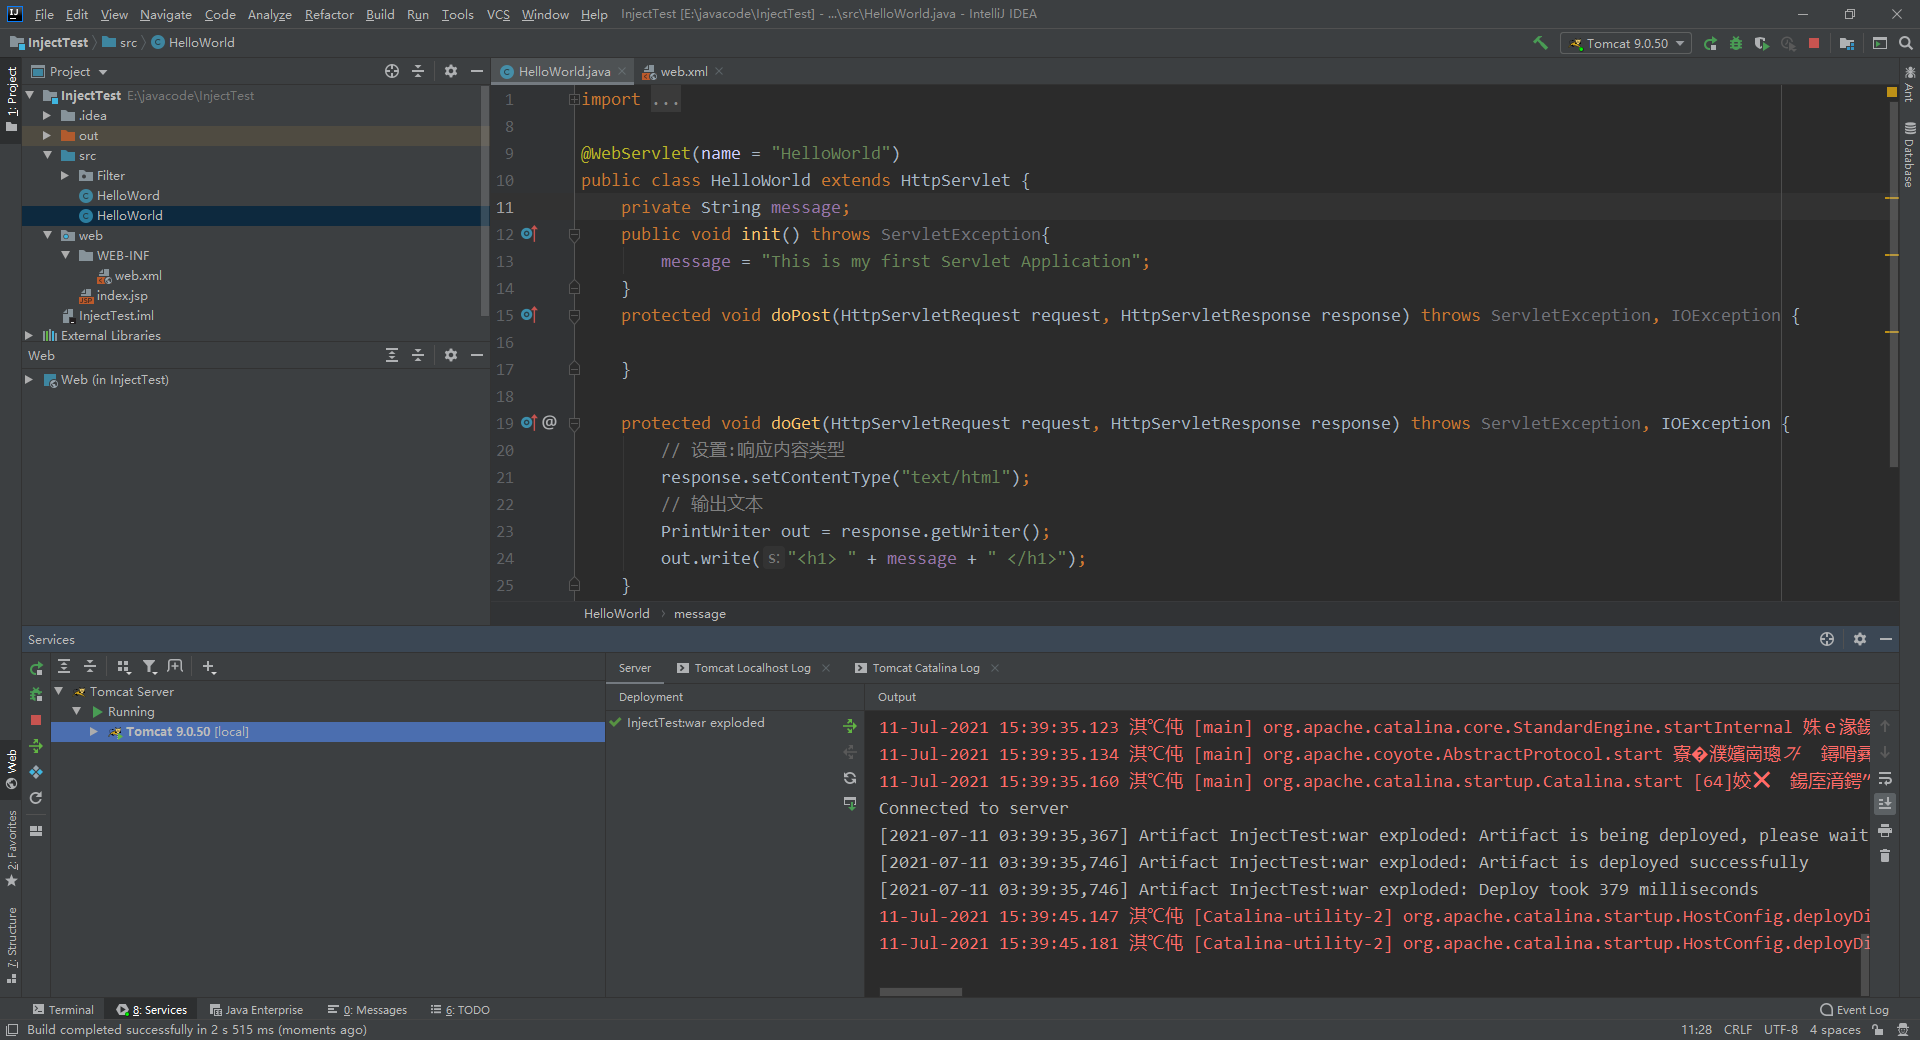Image resolution: width=1920 pixels, height=1040 pixels.
Task: Open Project Structure icon in top toolbar
Action: pyautogui.click(x=1846, y=43)
